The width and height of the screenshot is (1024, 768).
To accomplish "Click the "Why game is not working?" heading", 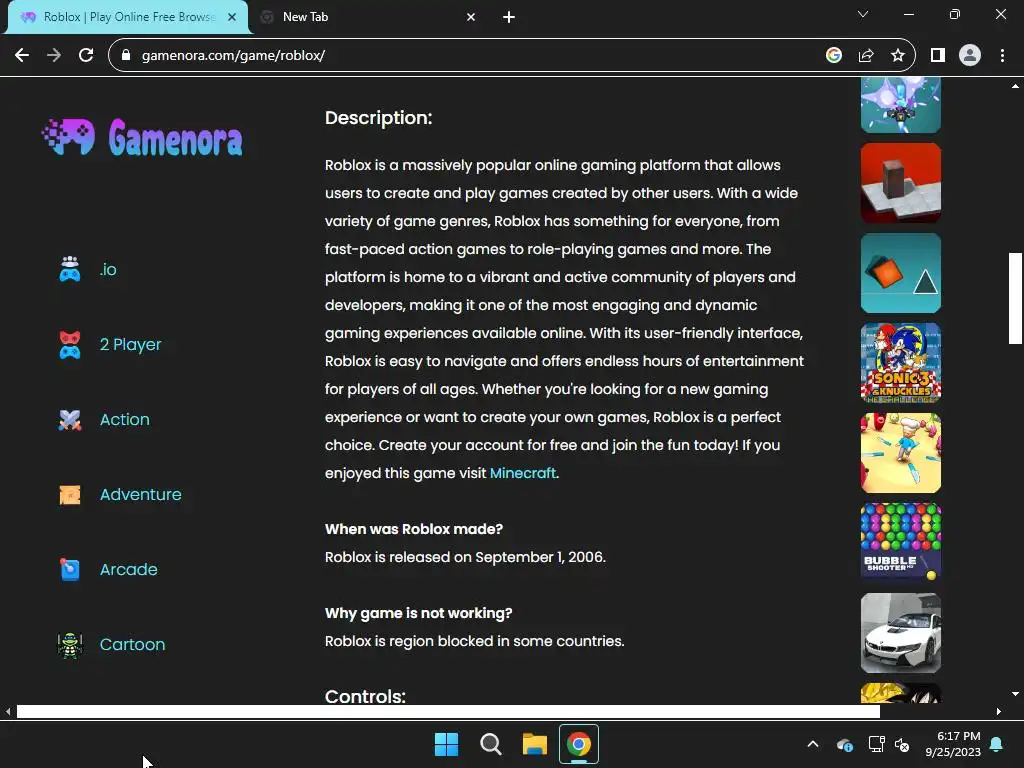I will 419,613.
